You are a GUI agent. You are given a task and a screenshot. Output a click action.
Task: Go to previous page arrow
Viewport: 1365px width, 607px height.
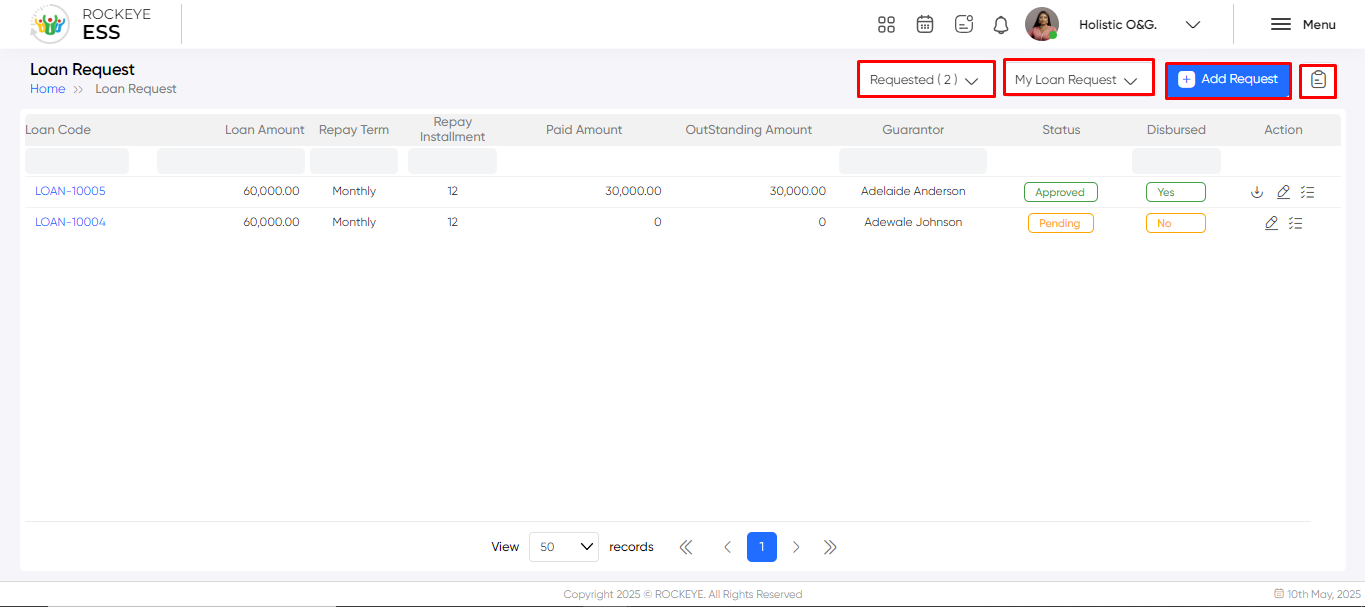(x=727, y=547)
